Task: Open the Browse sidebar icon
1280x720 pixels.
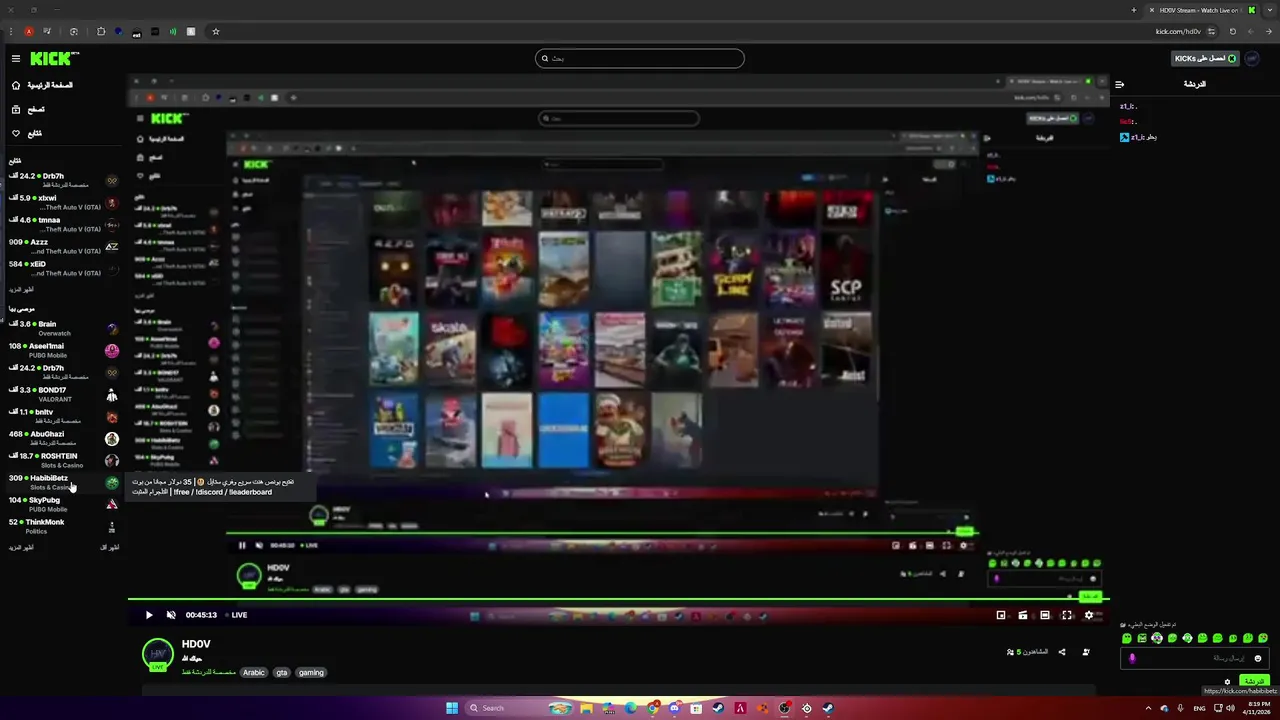Action: (x=16, y=109)
